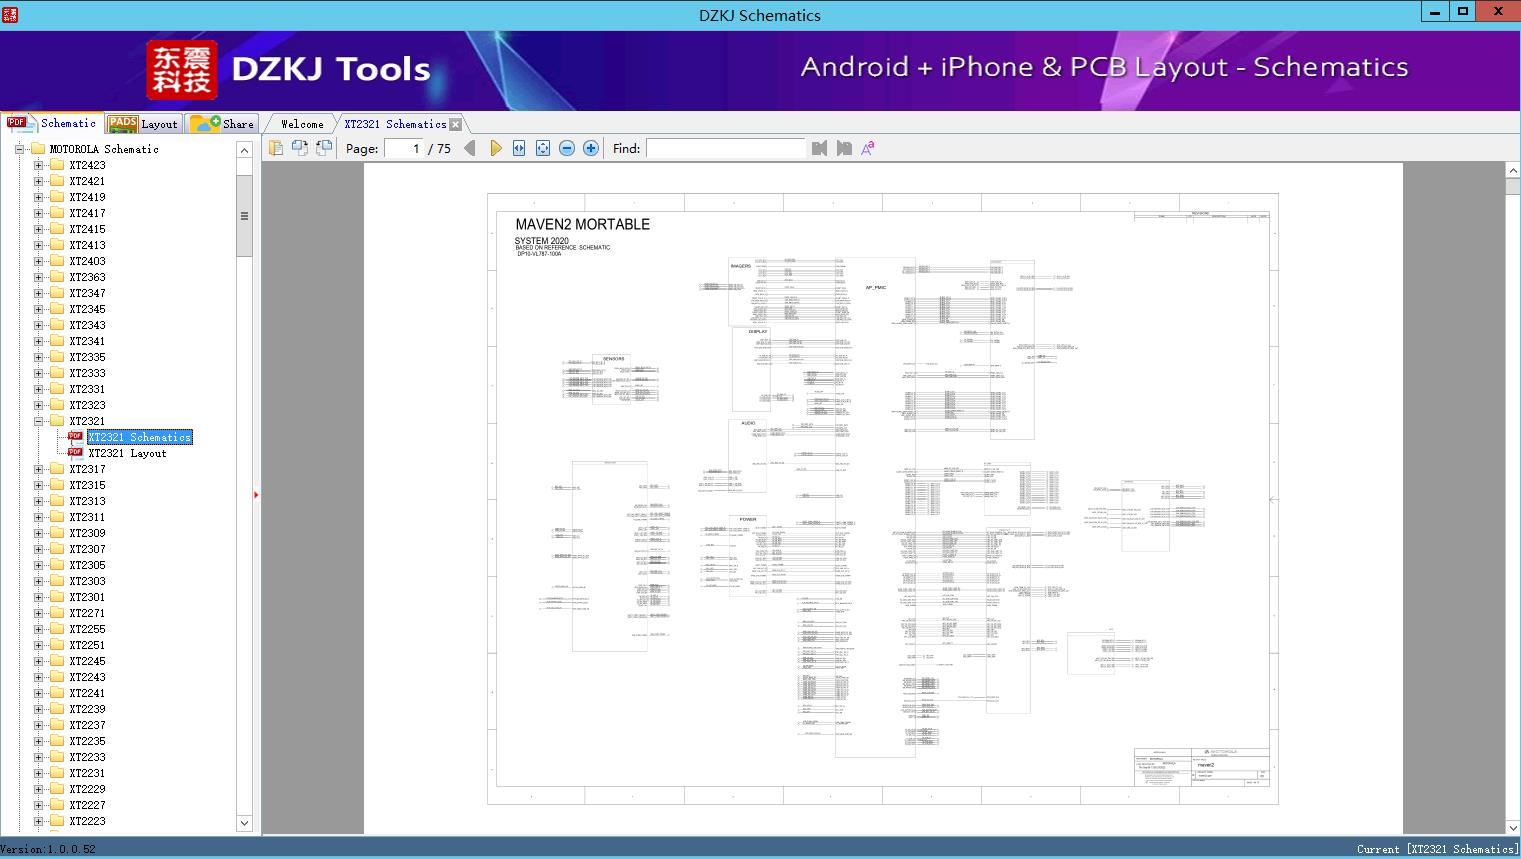Select the XT2363 folder
Image resolution: width=1521 pixels, height=859 pixels.
pyautogui.click(x=87, y=277)
